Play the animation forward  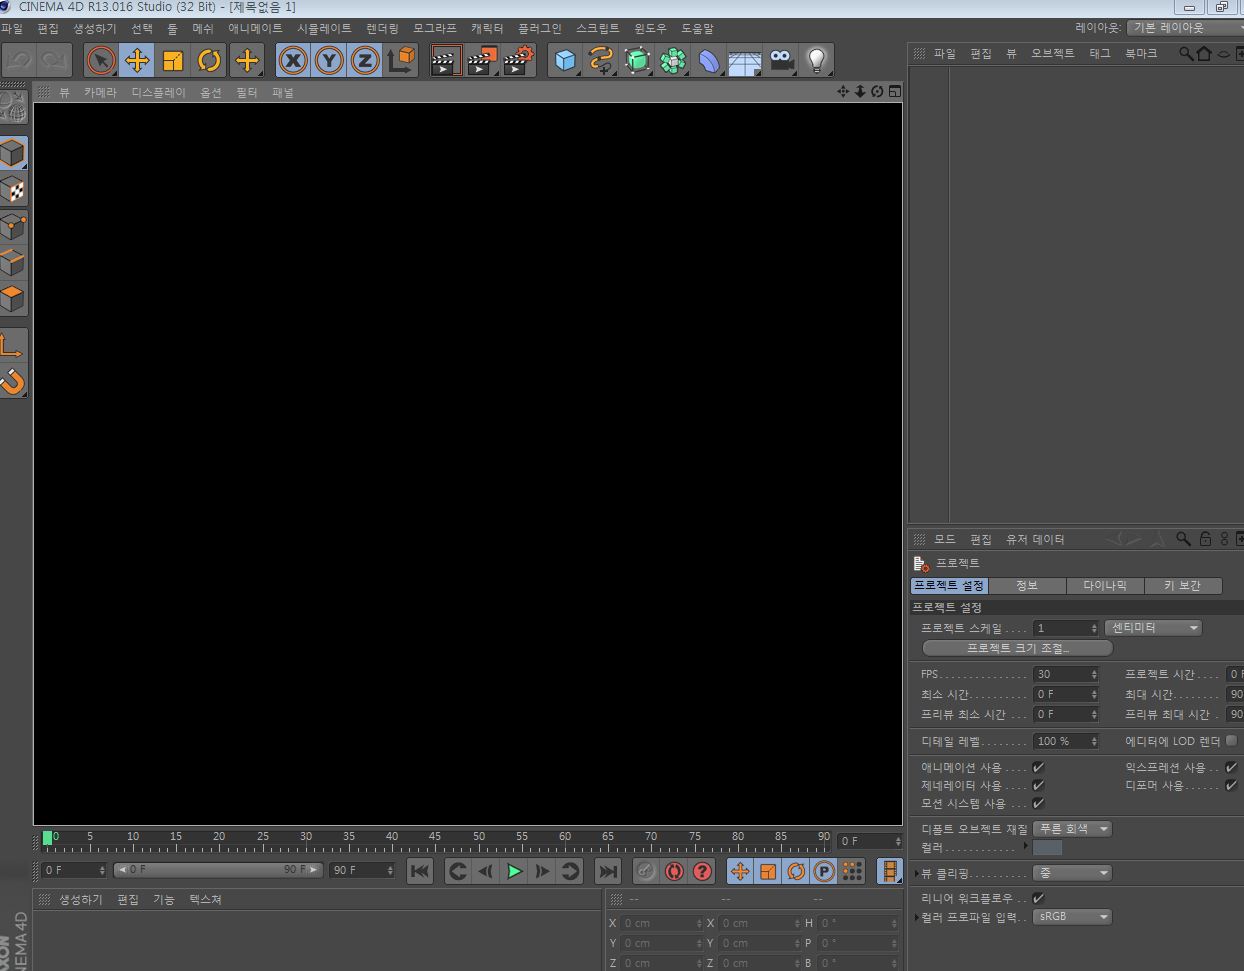(514, 871)
